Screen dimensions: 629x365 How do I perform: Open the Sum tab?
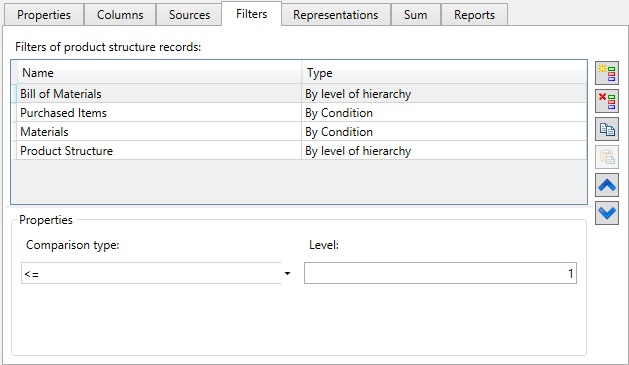pos(416,15)
